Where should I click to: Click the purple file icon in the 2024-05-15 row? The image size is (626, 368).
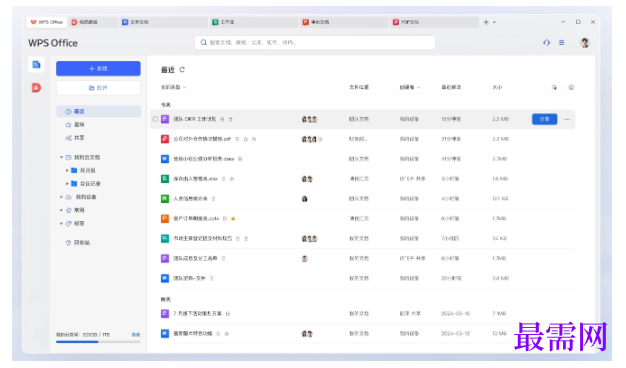point(165,314)
